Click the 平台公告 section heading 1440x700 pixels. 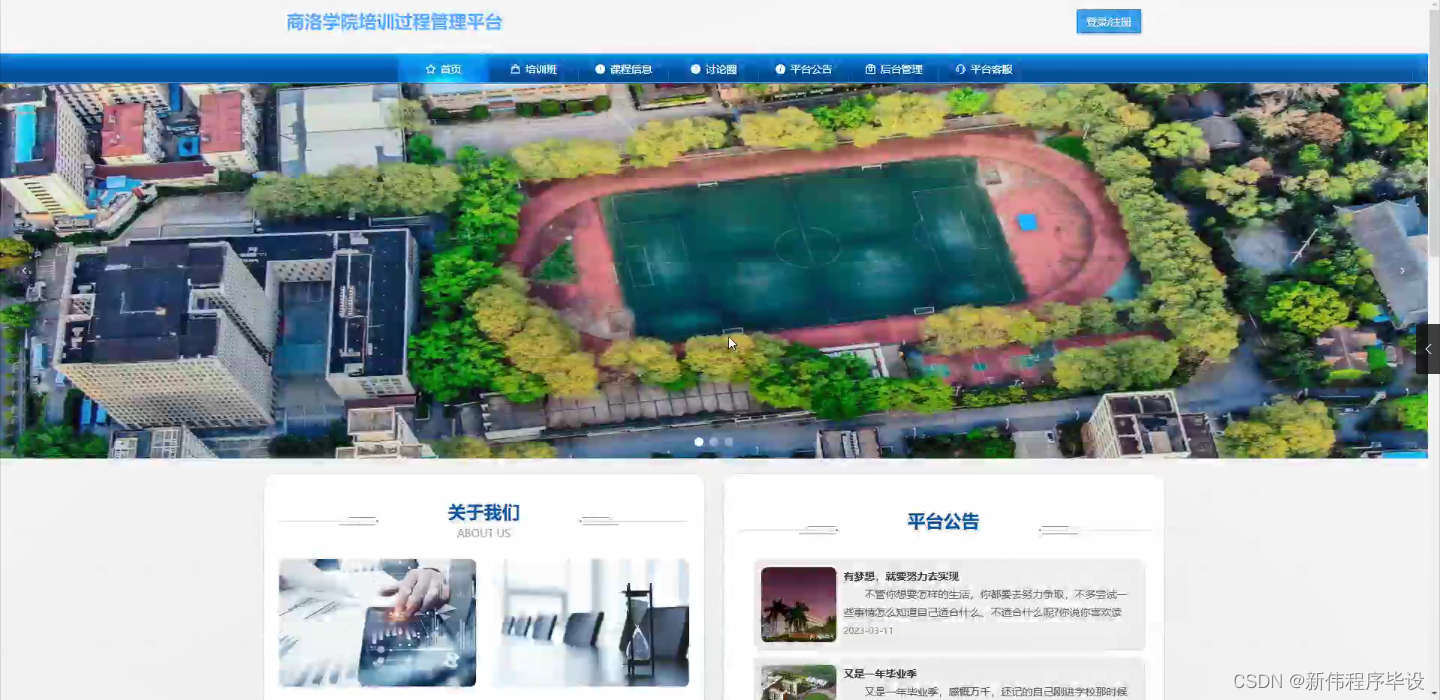[943, 521]
